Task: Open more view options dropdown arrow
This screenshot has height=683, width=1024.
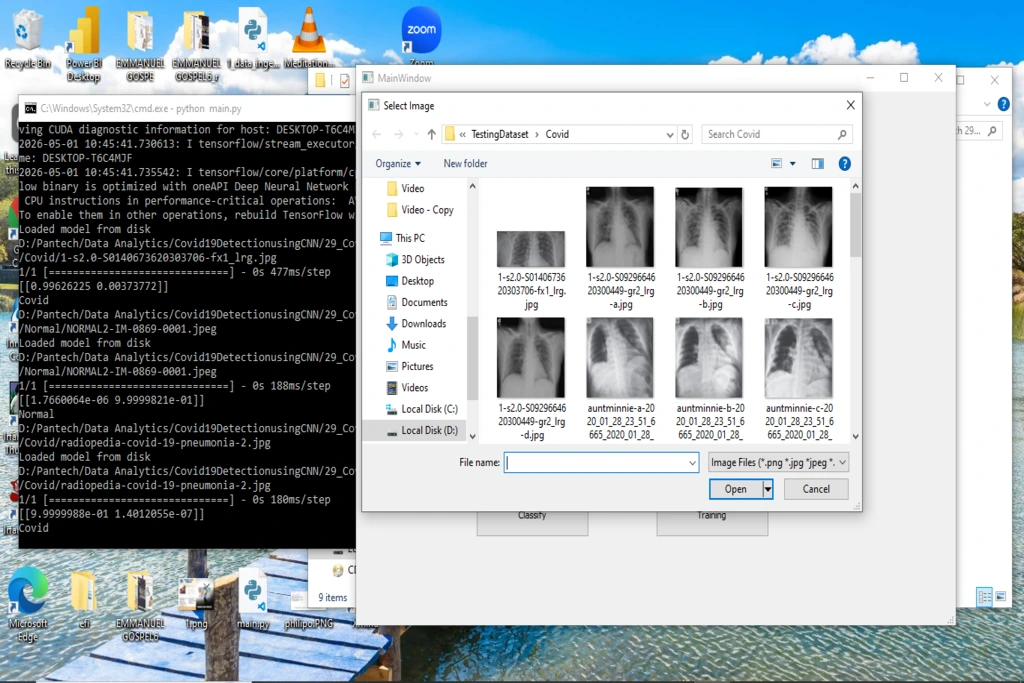Action: tap(793, 164)
